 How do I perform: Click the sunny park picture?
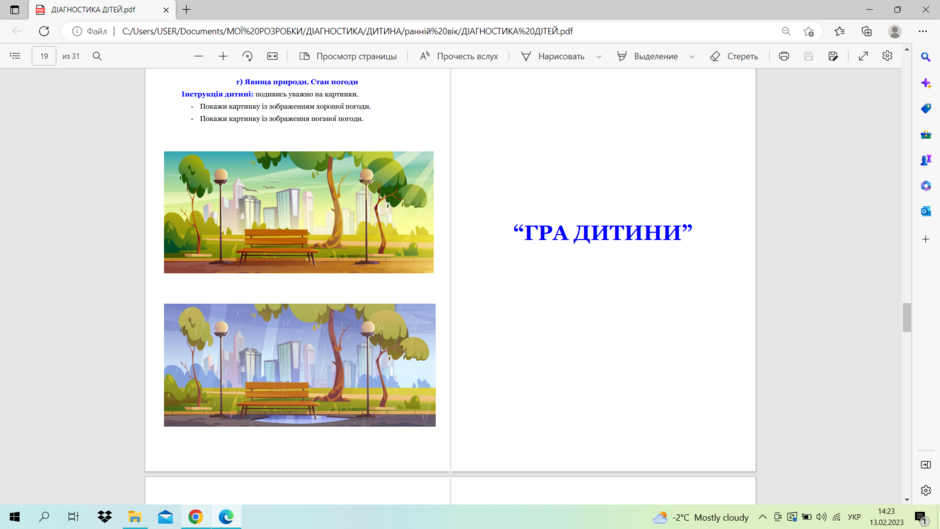tap(299, 212)
